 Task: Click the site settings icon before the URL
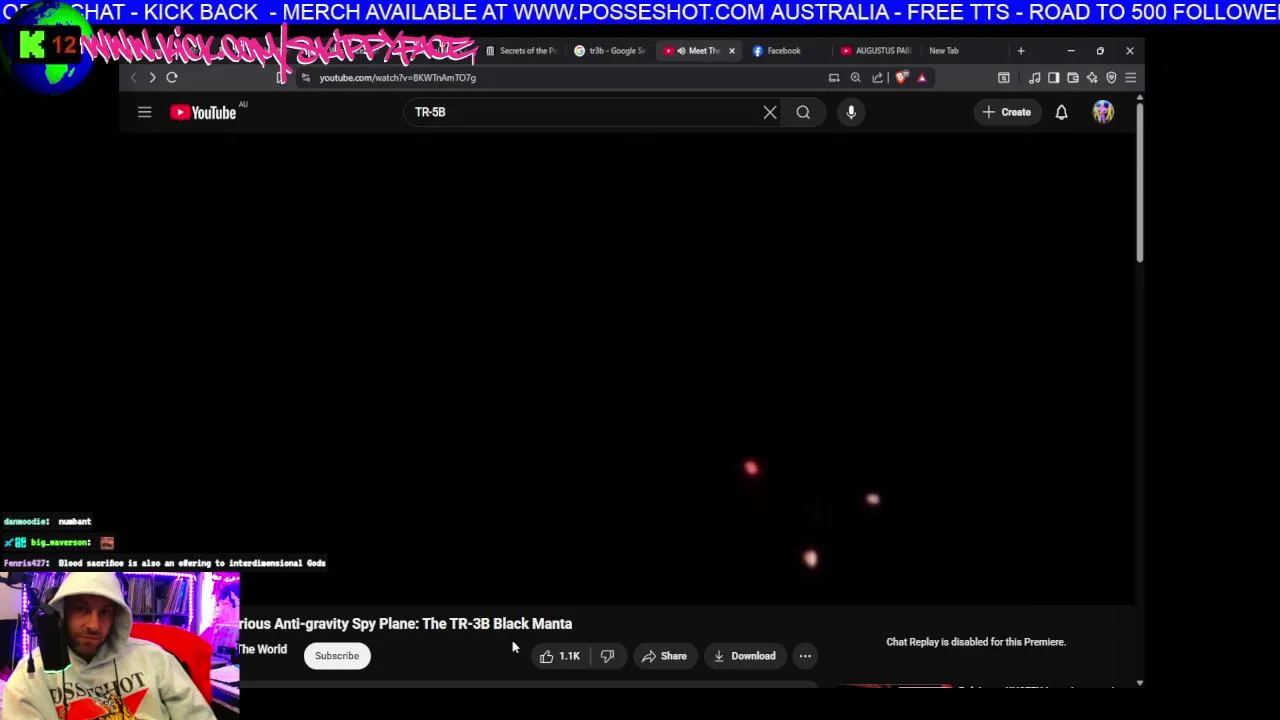[306, 77]
